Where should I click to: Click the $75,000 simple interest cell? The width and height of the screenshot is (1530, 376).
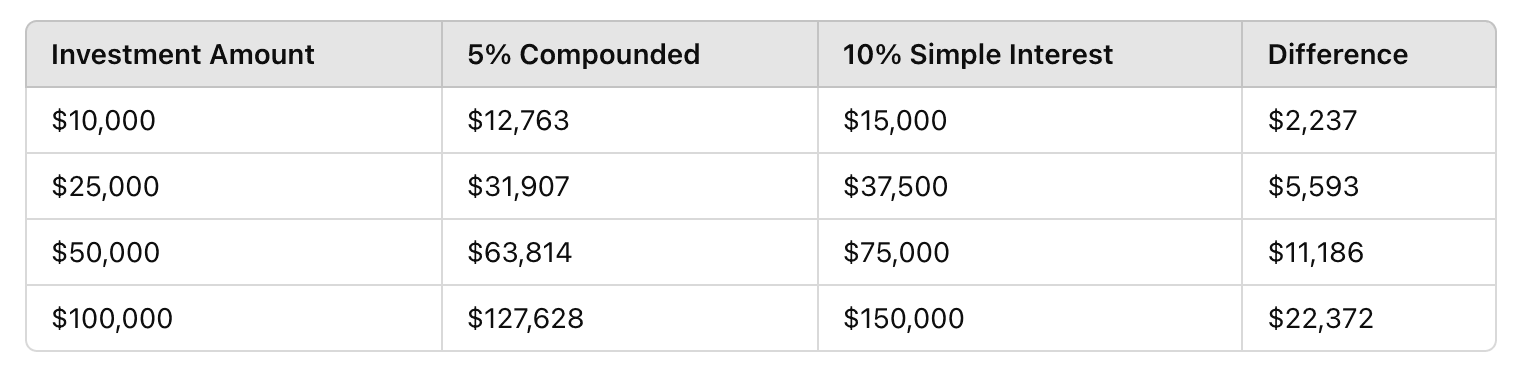tap(1030, 252)
